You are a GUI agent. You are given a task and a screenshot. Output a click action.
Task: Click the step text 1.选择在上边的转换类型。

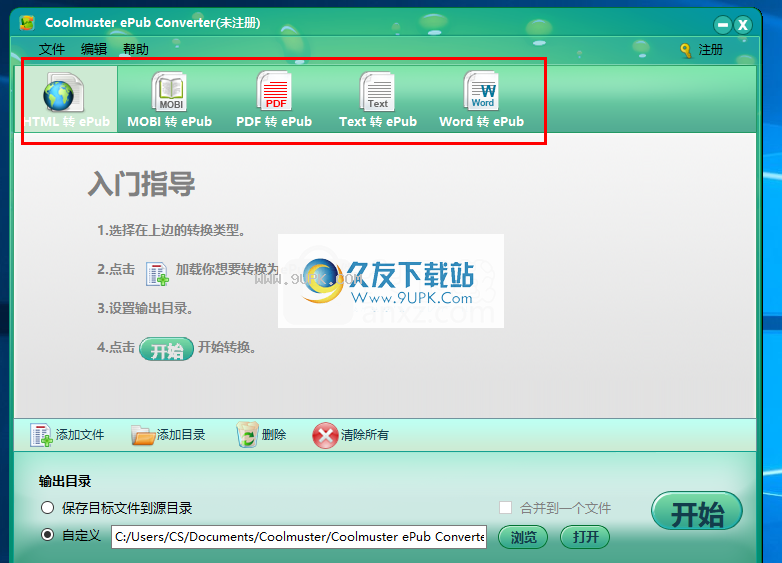click(171, 230)
